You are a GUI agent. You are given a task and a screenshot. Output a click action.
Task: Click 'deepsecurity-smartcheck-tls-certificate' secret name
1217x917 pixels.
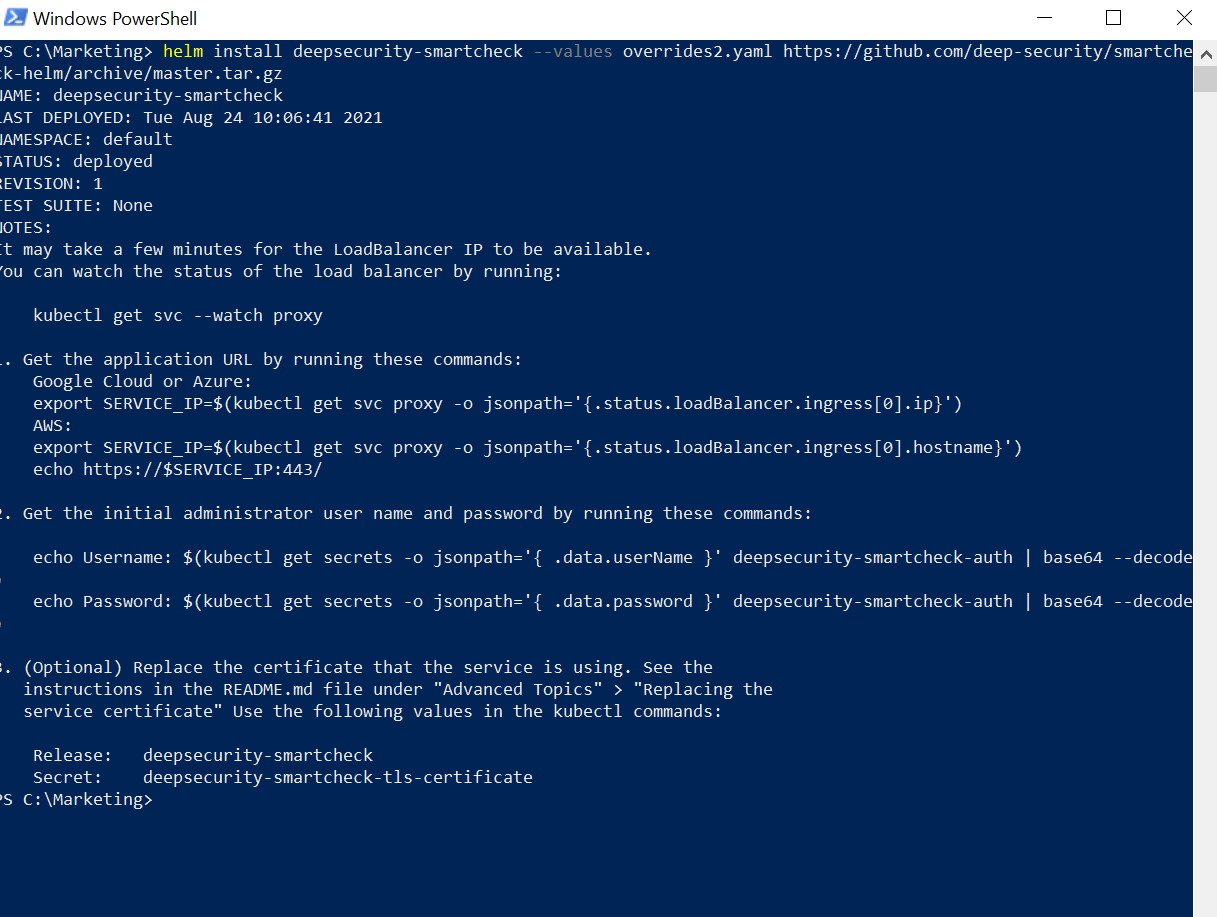tap(338, 777)
